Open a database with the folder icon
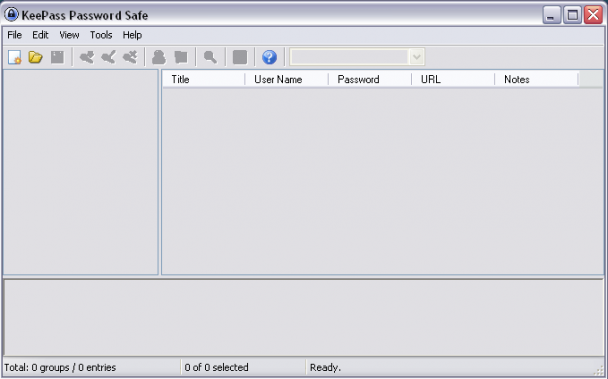 click(35, 57)
